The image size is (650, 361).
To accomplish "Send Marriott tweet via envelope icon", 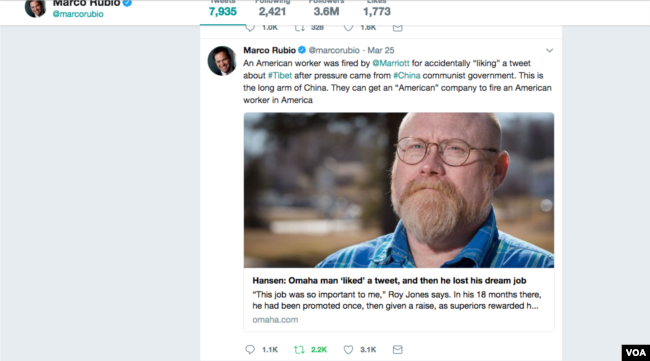I will 398,349.
